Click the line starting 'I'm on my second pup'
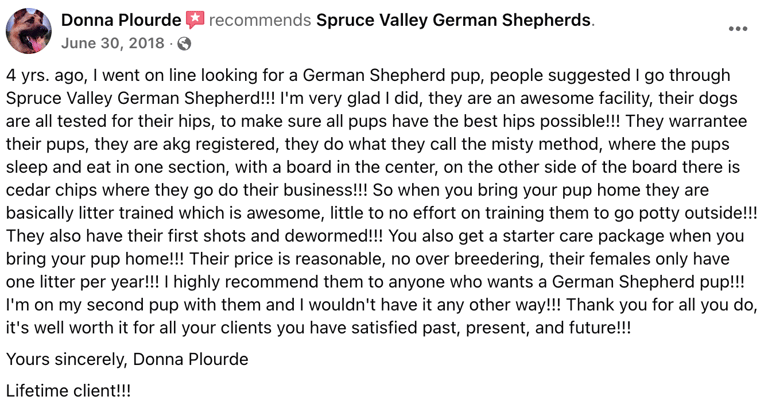Screen dimensions: 768x404 tap(382, 306)
